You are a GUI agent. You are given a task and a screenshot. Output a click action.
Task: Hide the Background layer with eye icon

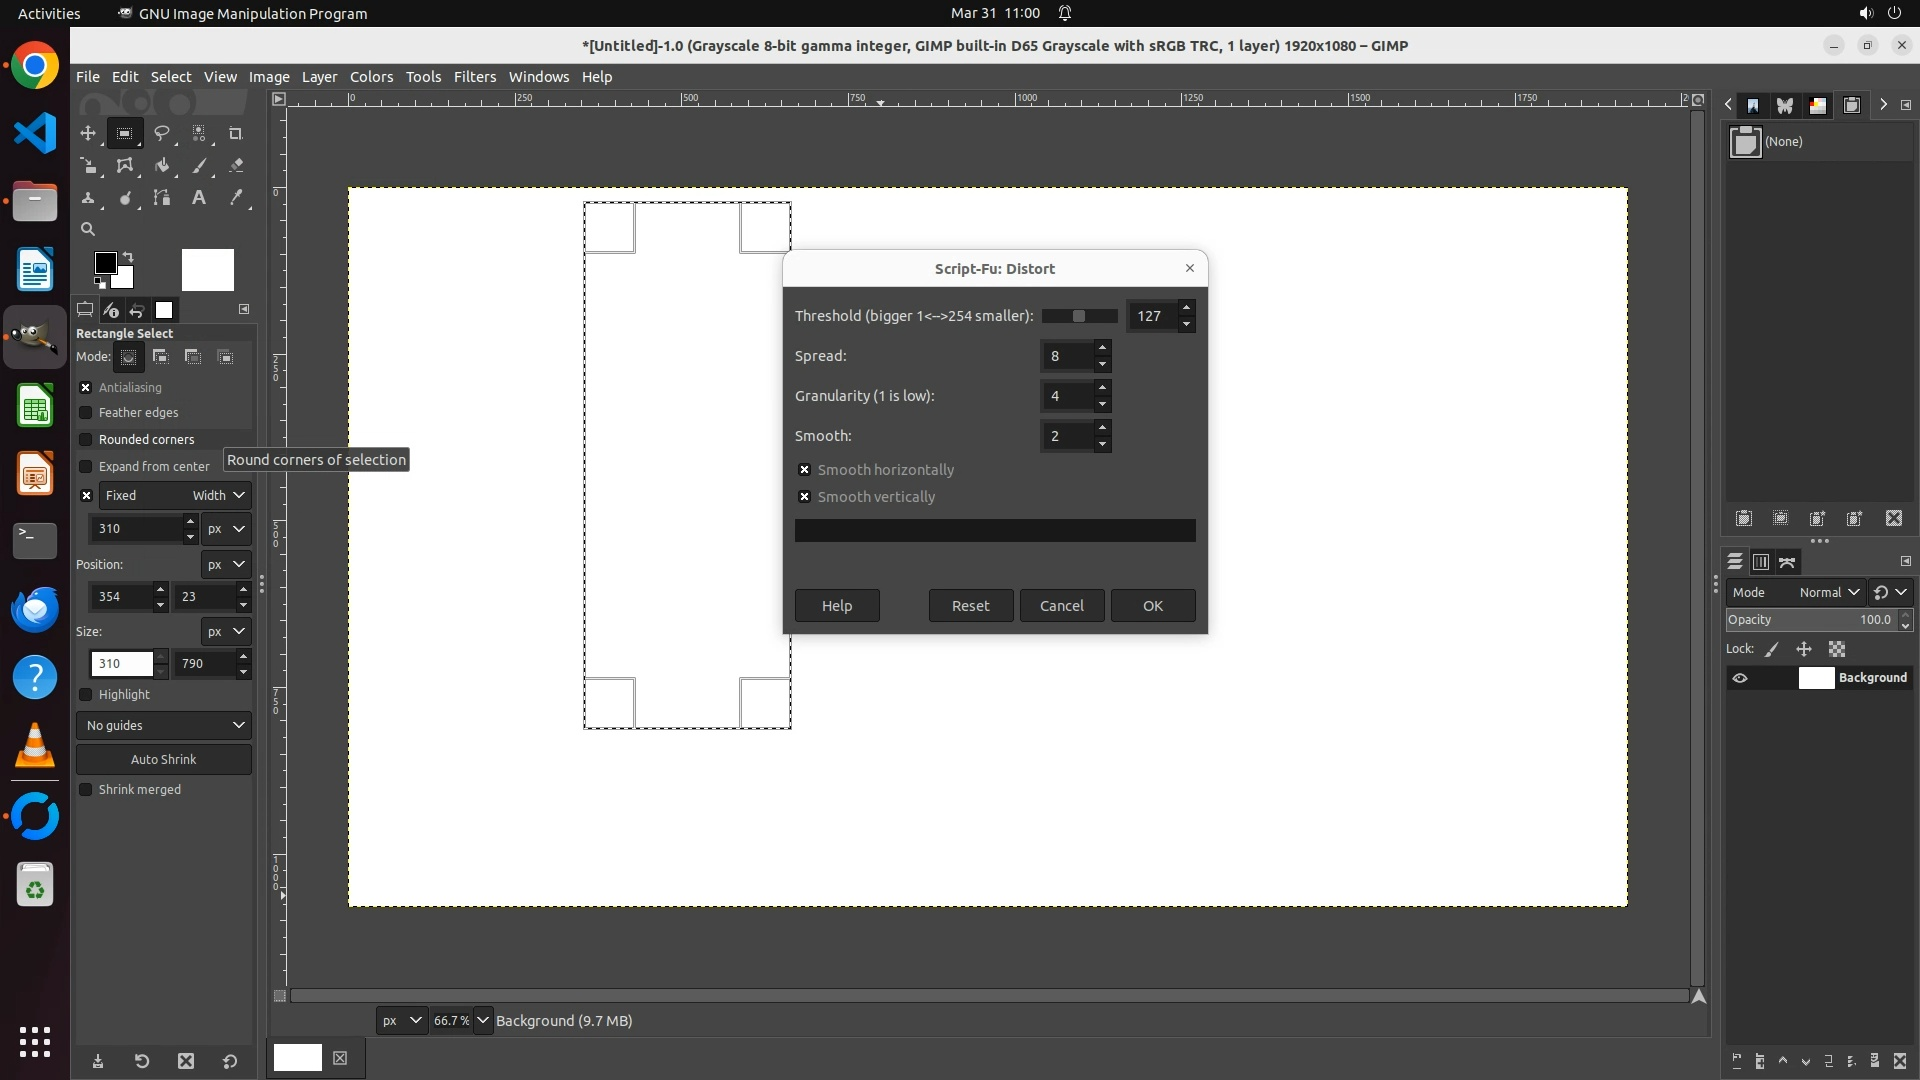click(x=1740, y=678)
